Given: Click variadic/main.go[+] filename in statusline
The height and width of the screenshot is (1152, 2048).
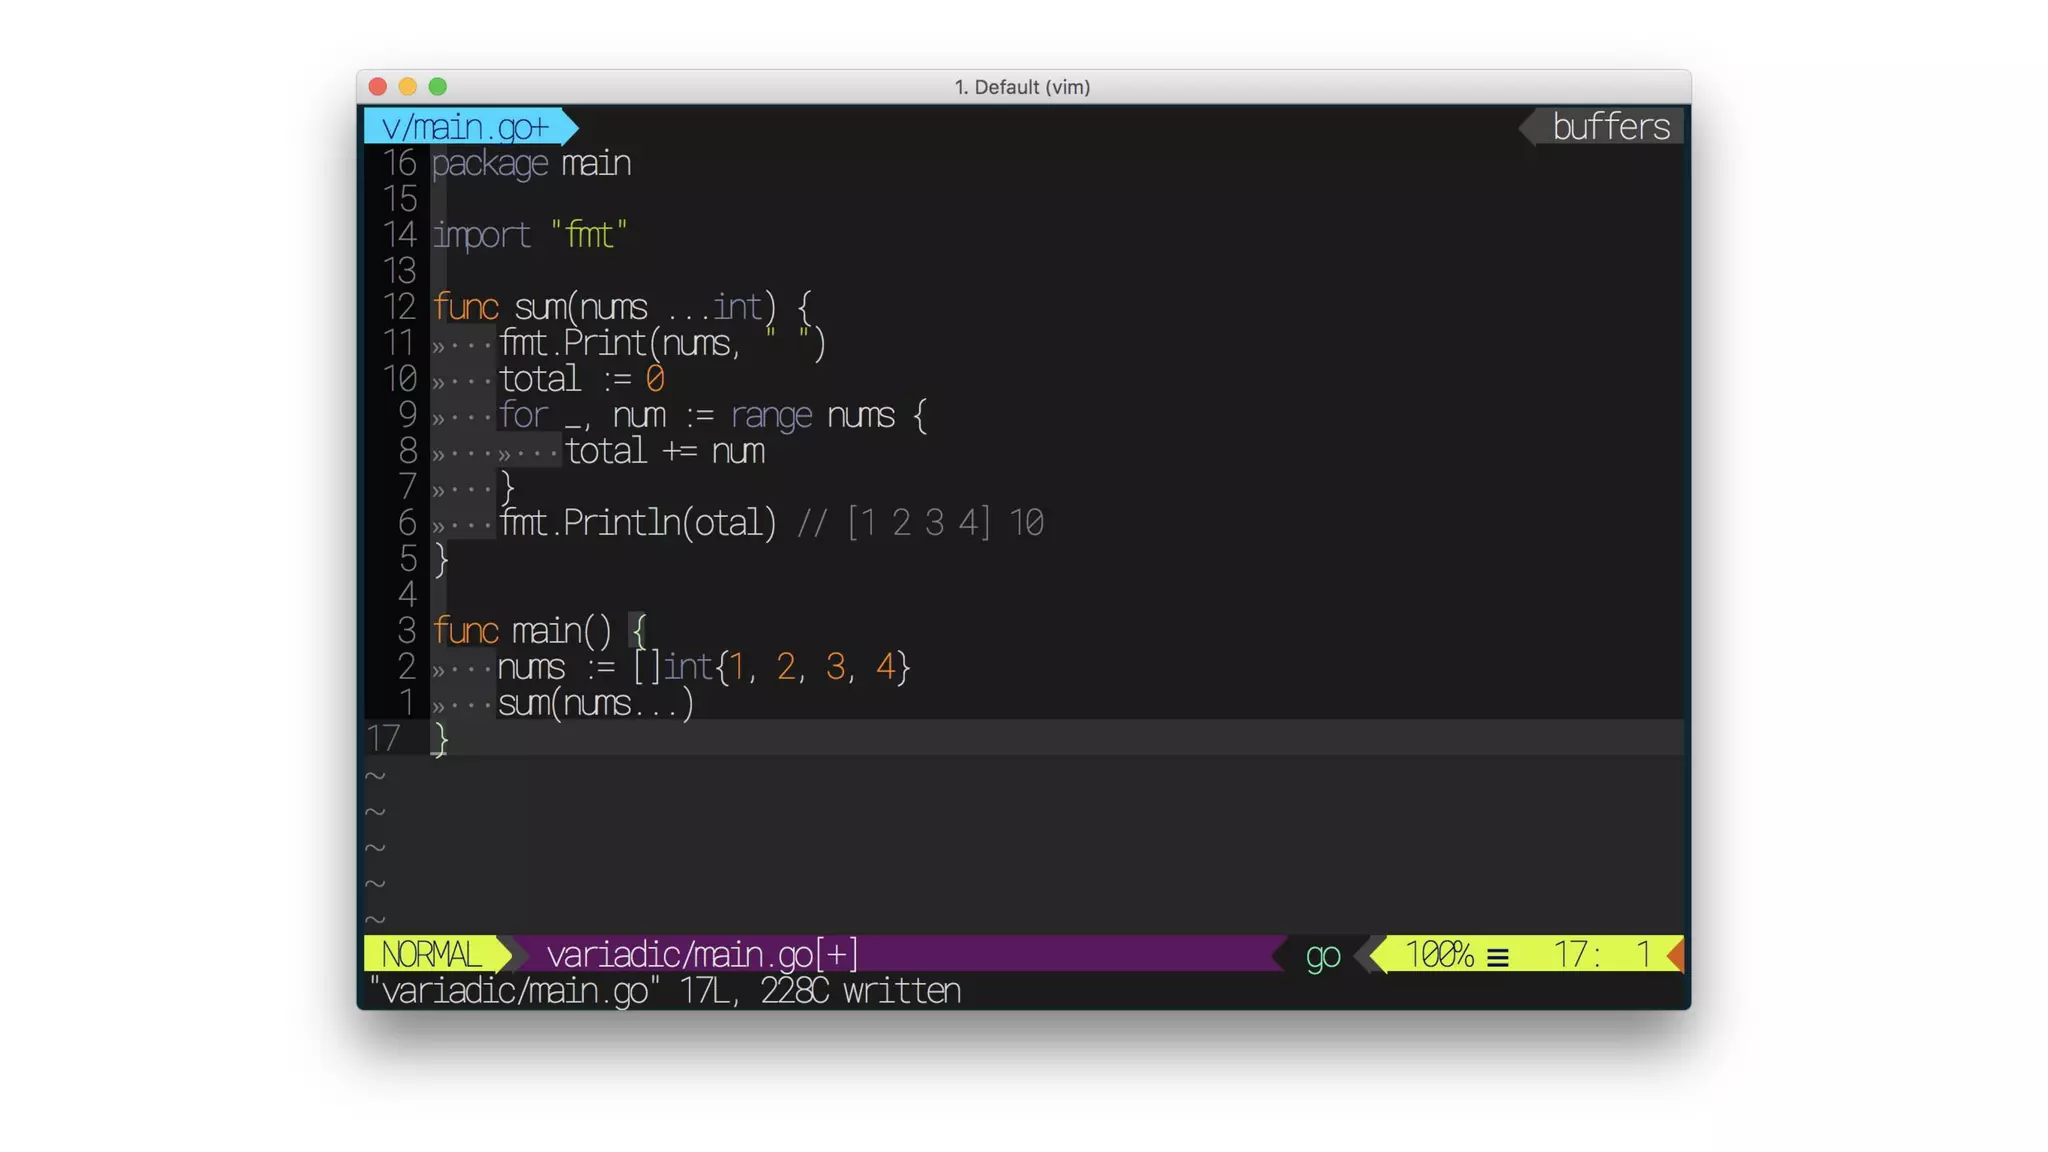Looking at the screenshot, I should [x=702, y=954].
